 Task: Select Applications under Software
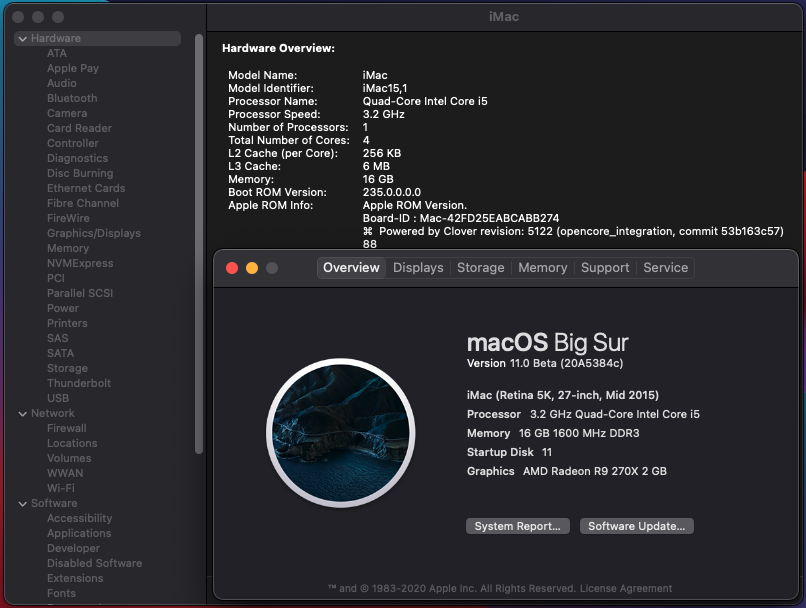coord(79,533)
